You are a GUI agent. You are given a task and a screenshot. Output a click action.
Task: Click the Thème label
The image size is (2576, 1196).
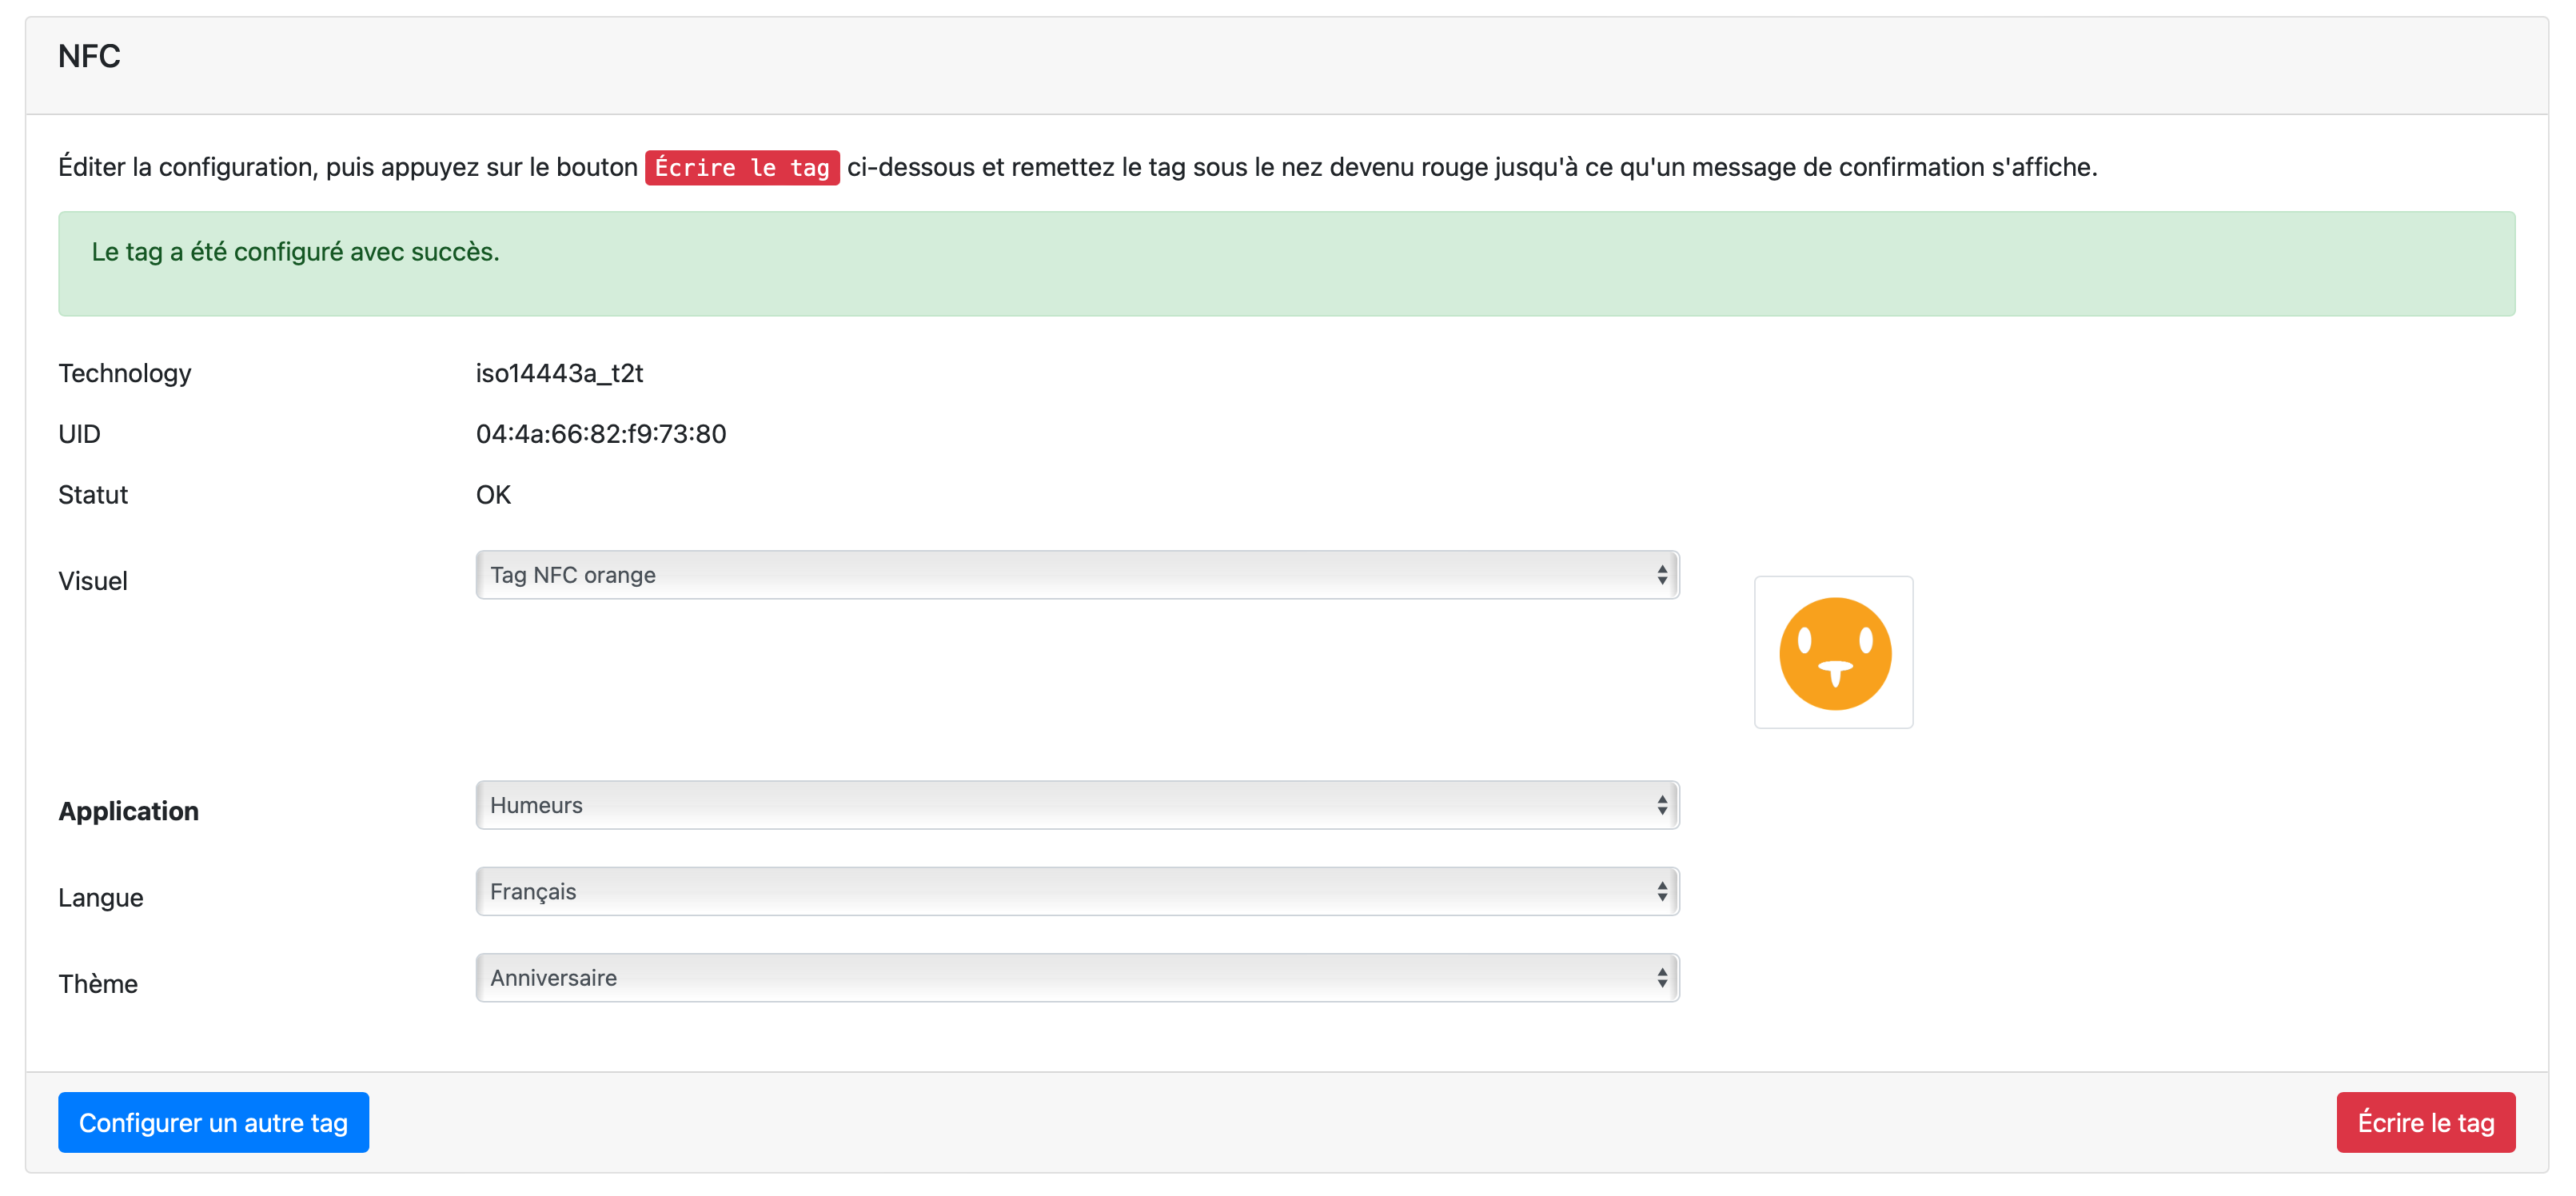pos(98,983)
